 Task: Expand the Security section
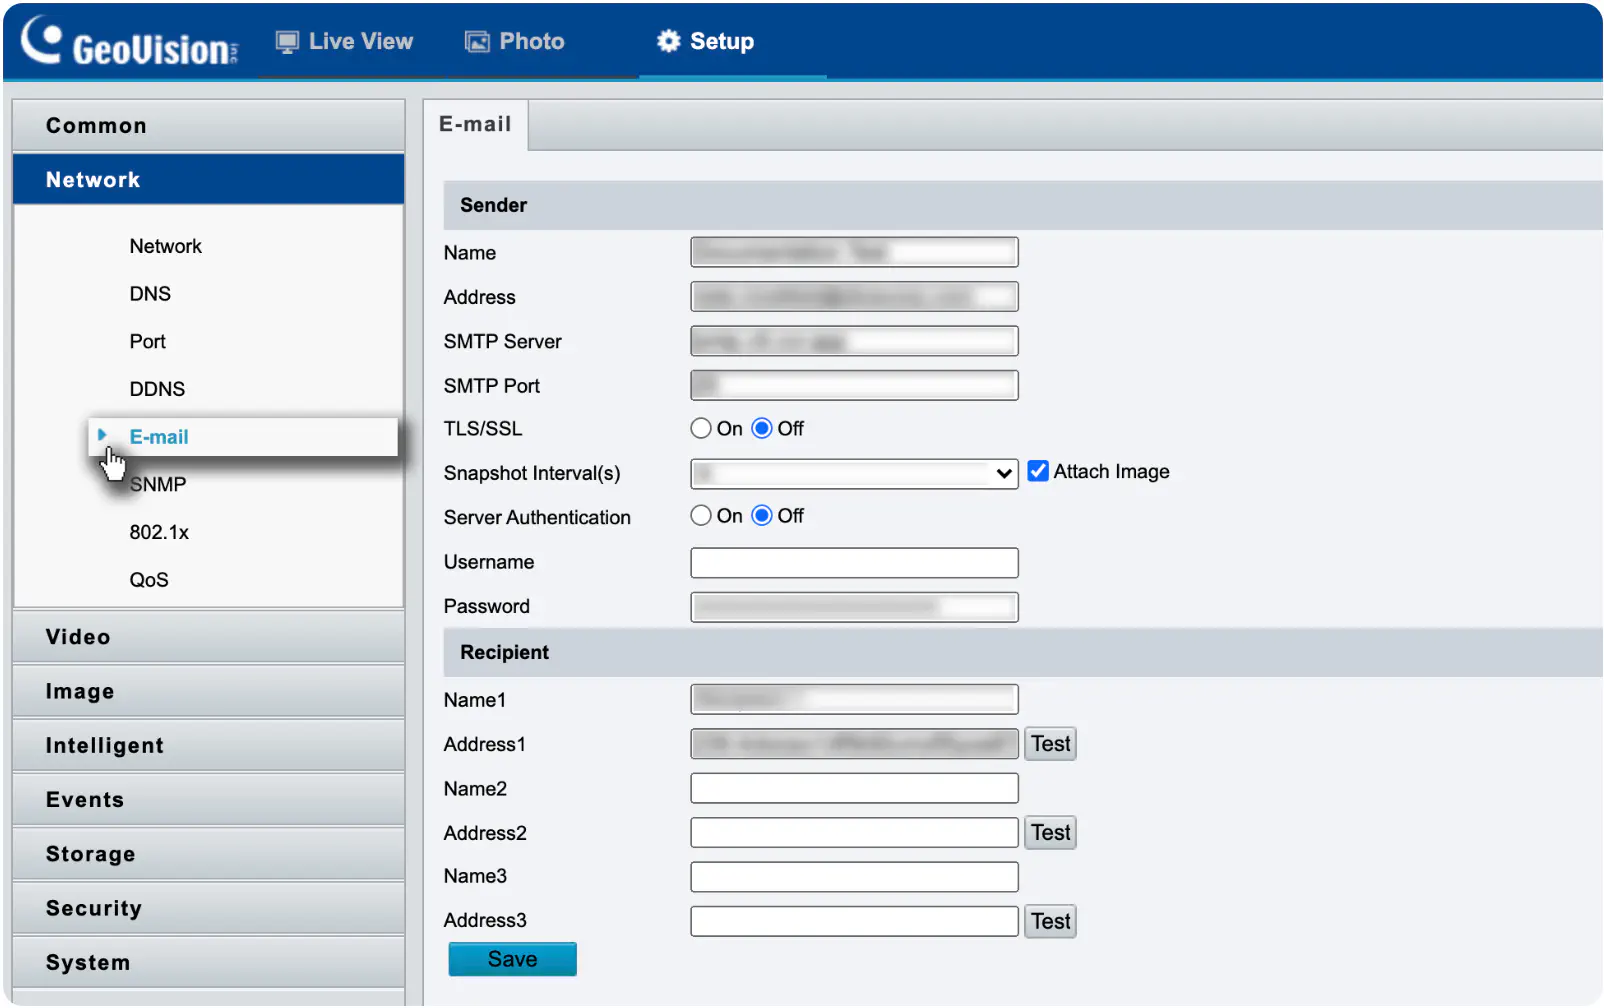point(209,908)
